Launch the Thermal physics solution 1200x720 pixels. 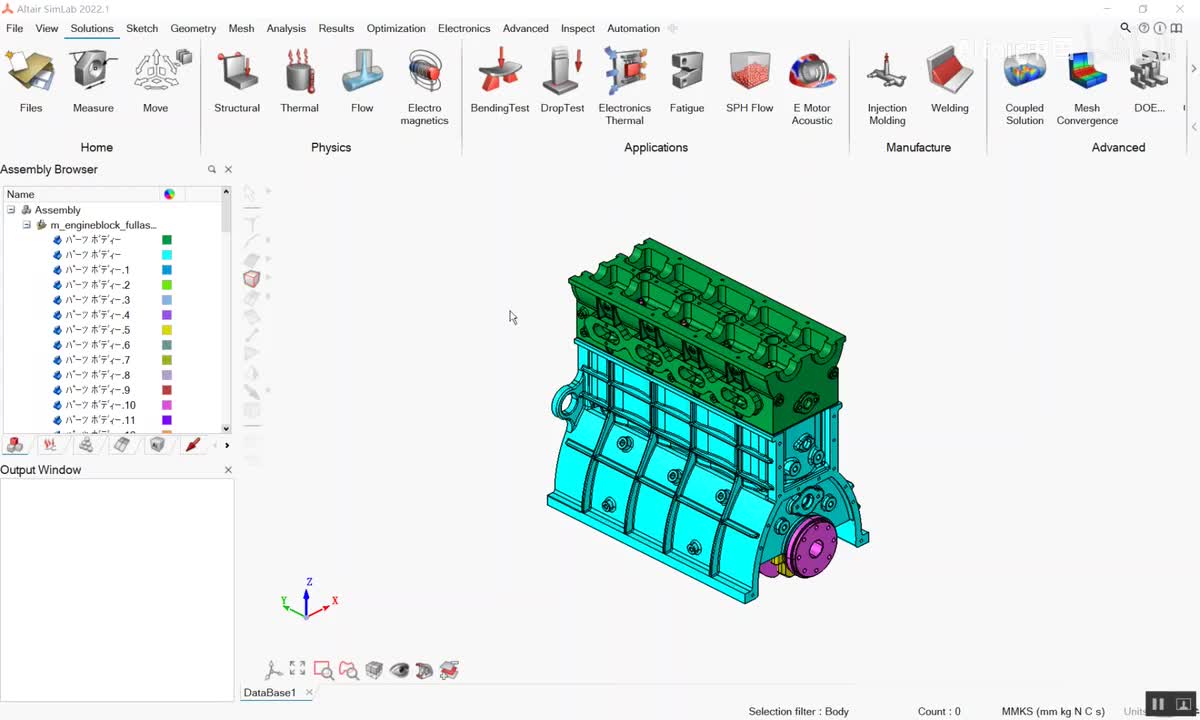[x=299, y=82]
